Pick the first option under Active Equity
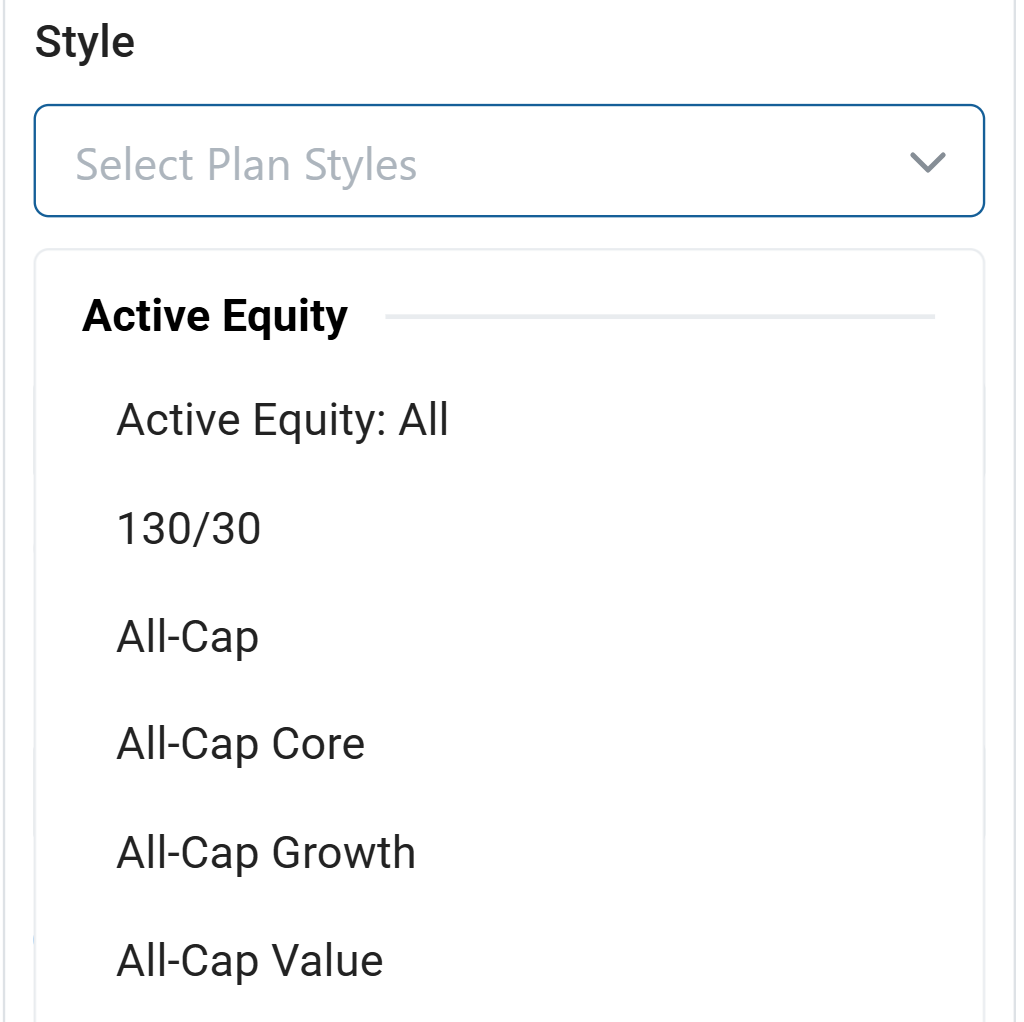Screen dimensions: 1024x1022 point(282,420)
